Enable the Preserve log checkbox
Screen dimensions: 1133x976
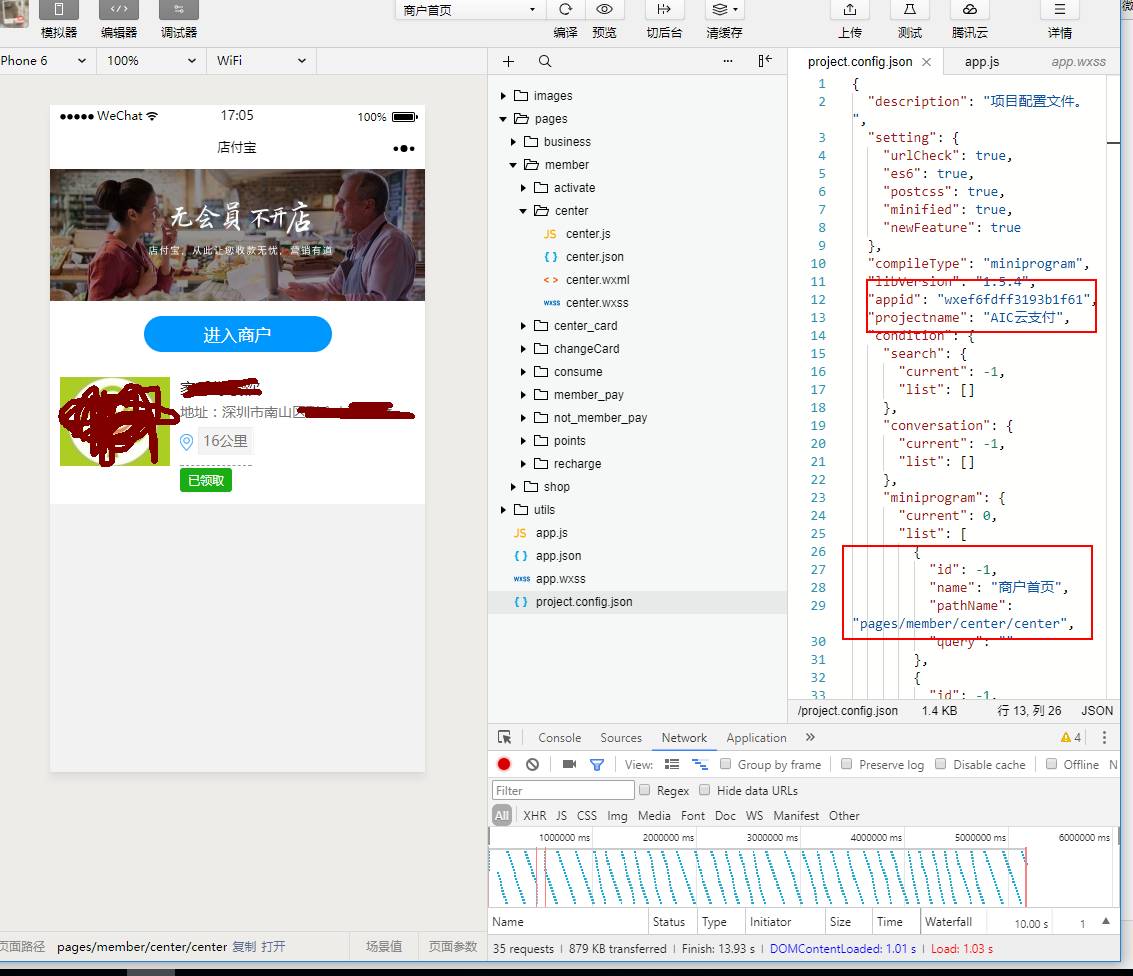point(847,764)
